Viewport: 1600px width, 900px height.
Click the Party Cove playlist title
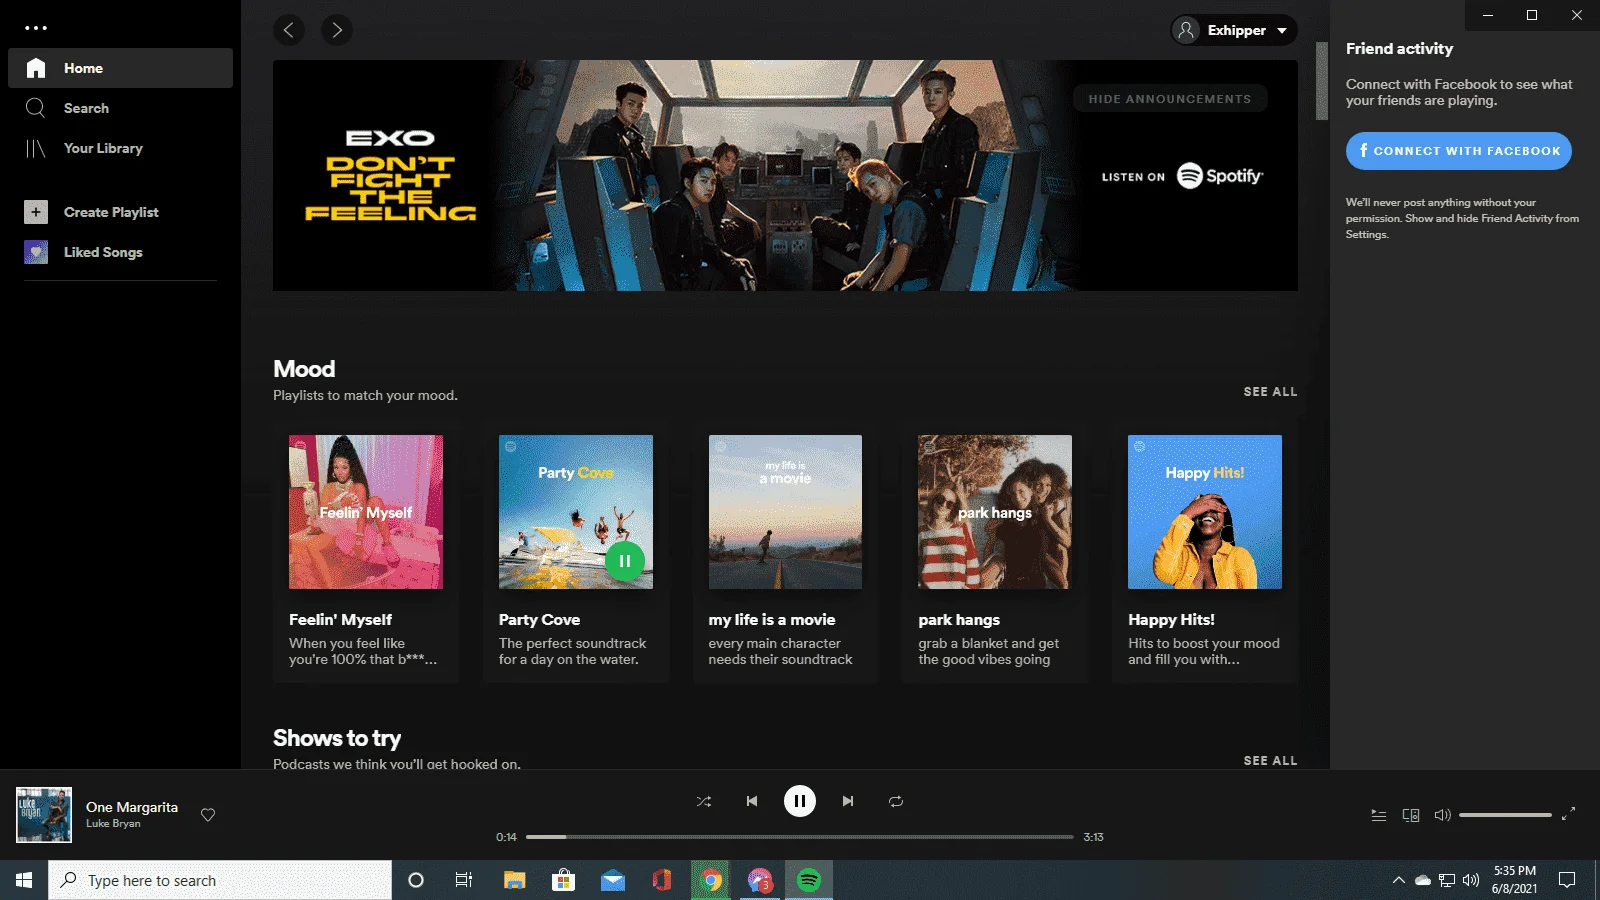click(x=539, y=620)
